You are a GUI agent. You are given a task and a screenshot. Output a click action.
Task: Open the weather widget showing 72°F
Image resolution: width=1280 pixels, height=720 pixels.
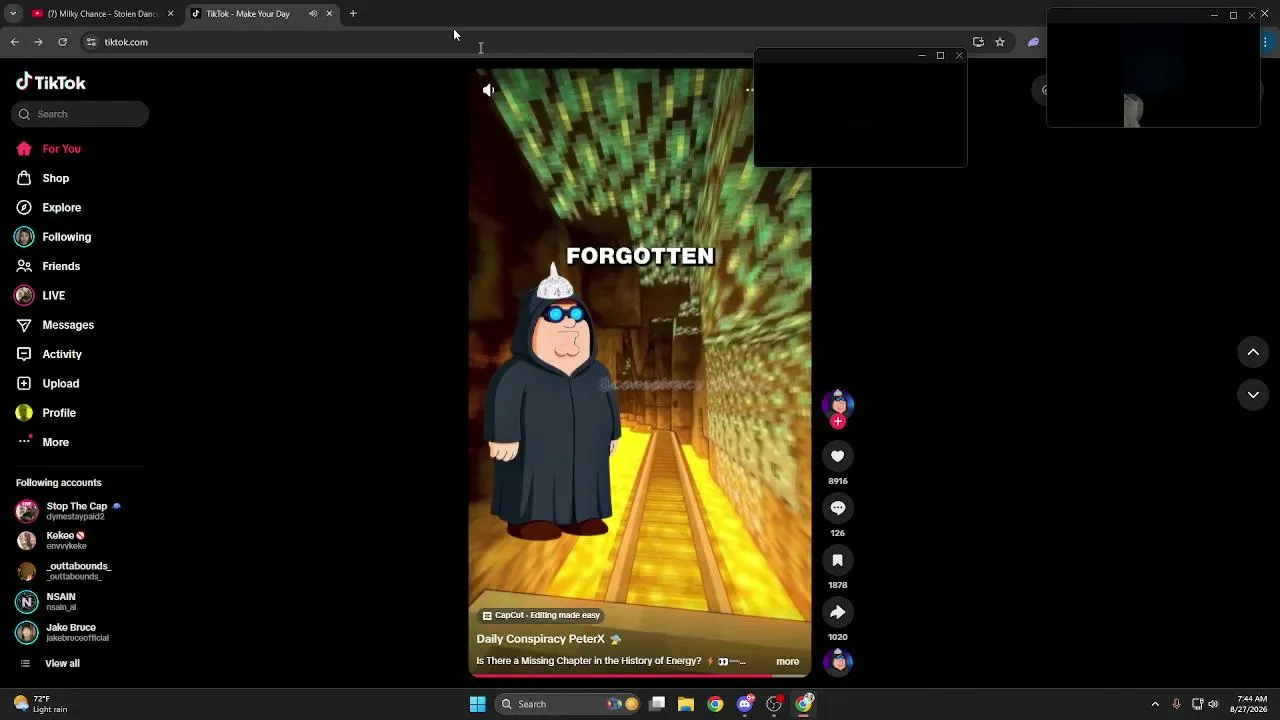click(41, 704)
